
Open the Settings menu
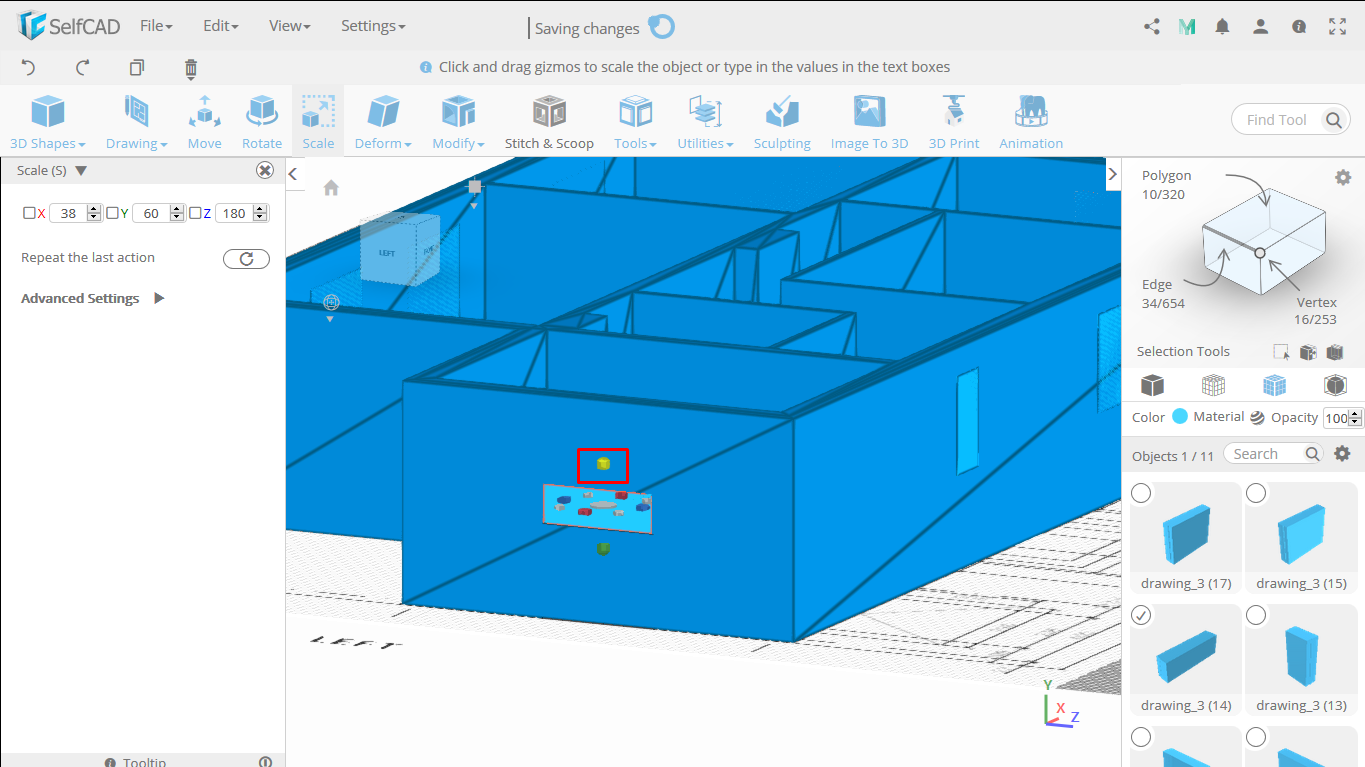coord(373,26)
